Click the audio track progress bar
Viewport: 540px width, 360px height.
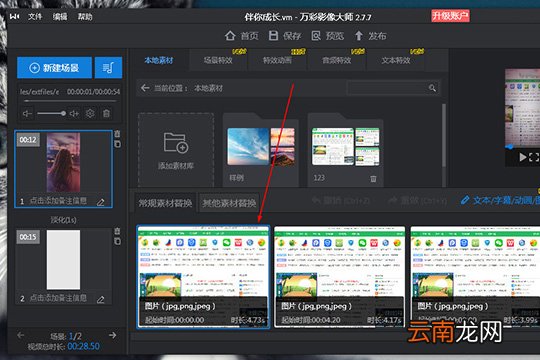70,101
